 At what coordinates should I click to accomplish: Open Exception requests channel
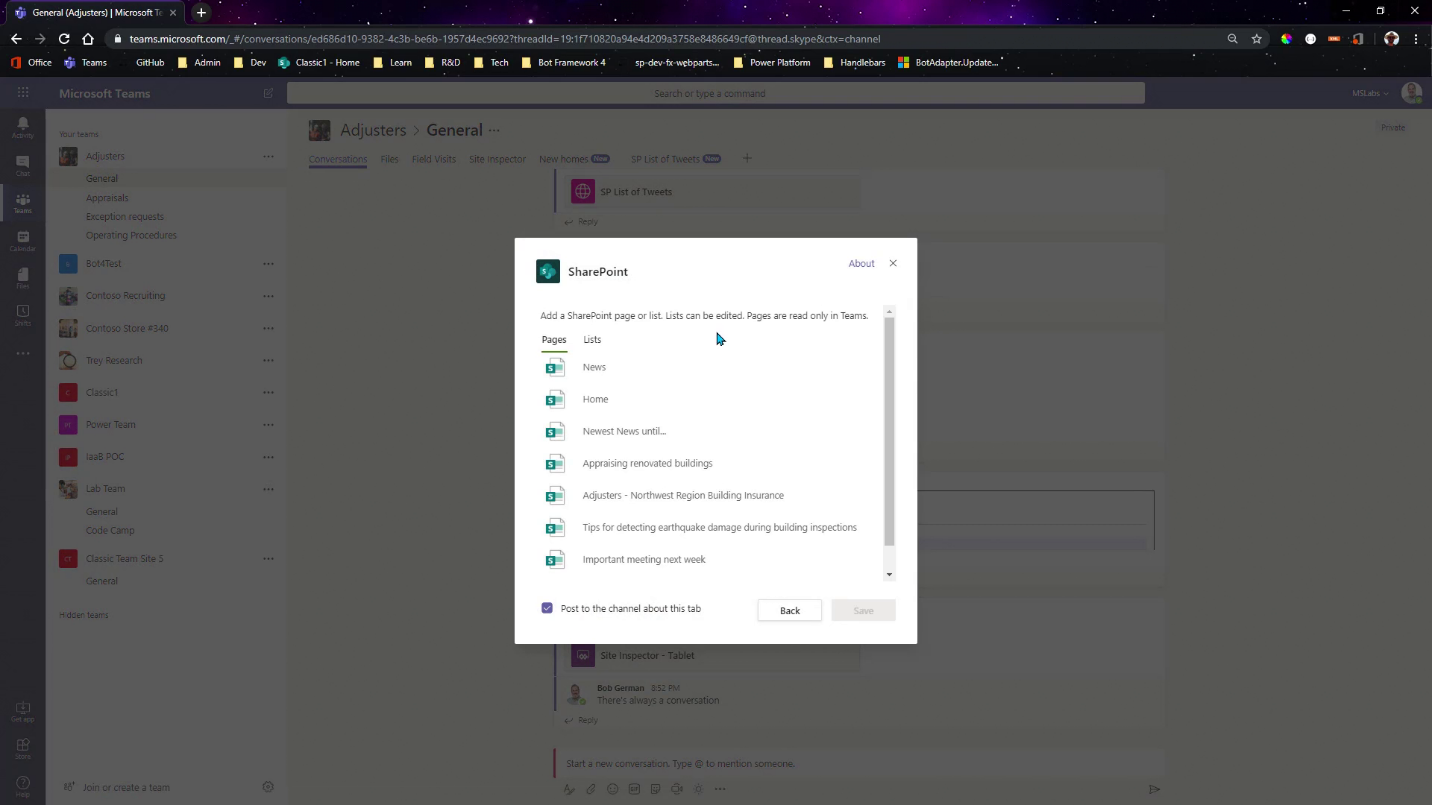click(125, 216)
